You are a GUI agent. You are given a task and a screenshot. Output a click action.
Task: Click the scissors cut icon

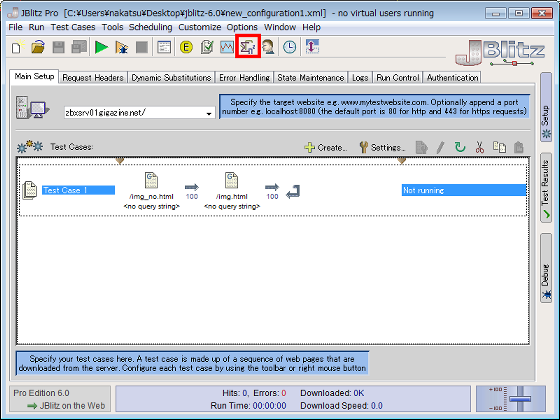(x=480, y=147)
